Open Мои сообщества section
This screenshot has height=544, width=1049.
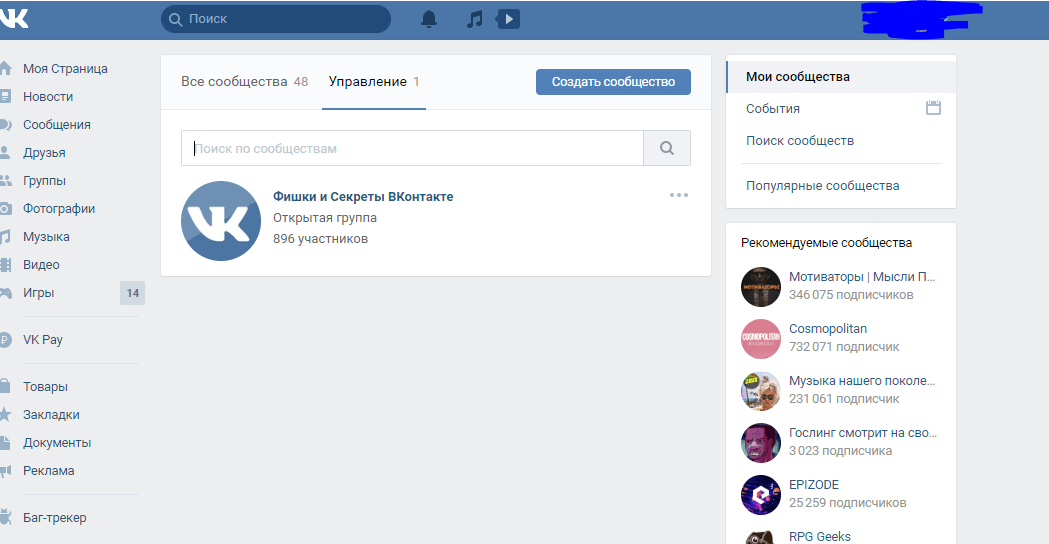[841, 77]
